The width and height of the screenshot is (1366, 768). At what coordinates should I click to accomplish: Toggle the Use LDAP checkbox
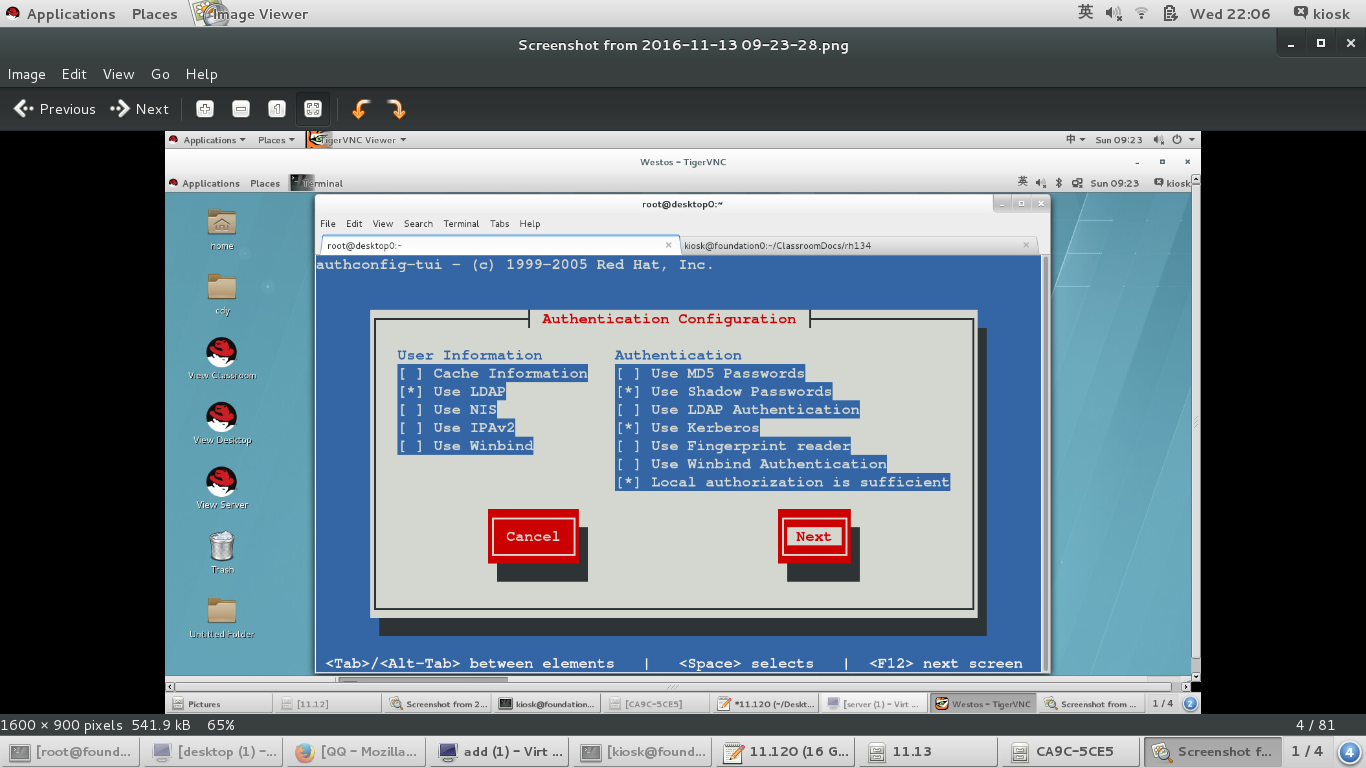point(411,391)
